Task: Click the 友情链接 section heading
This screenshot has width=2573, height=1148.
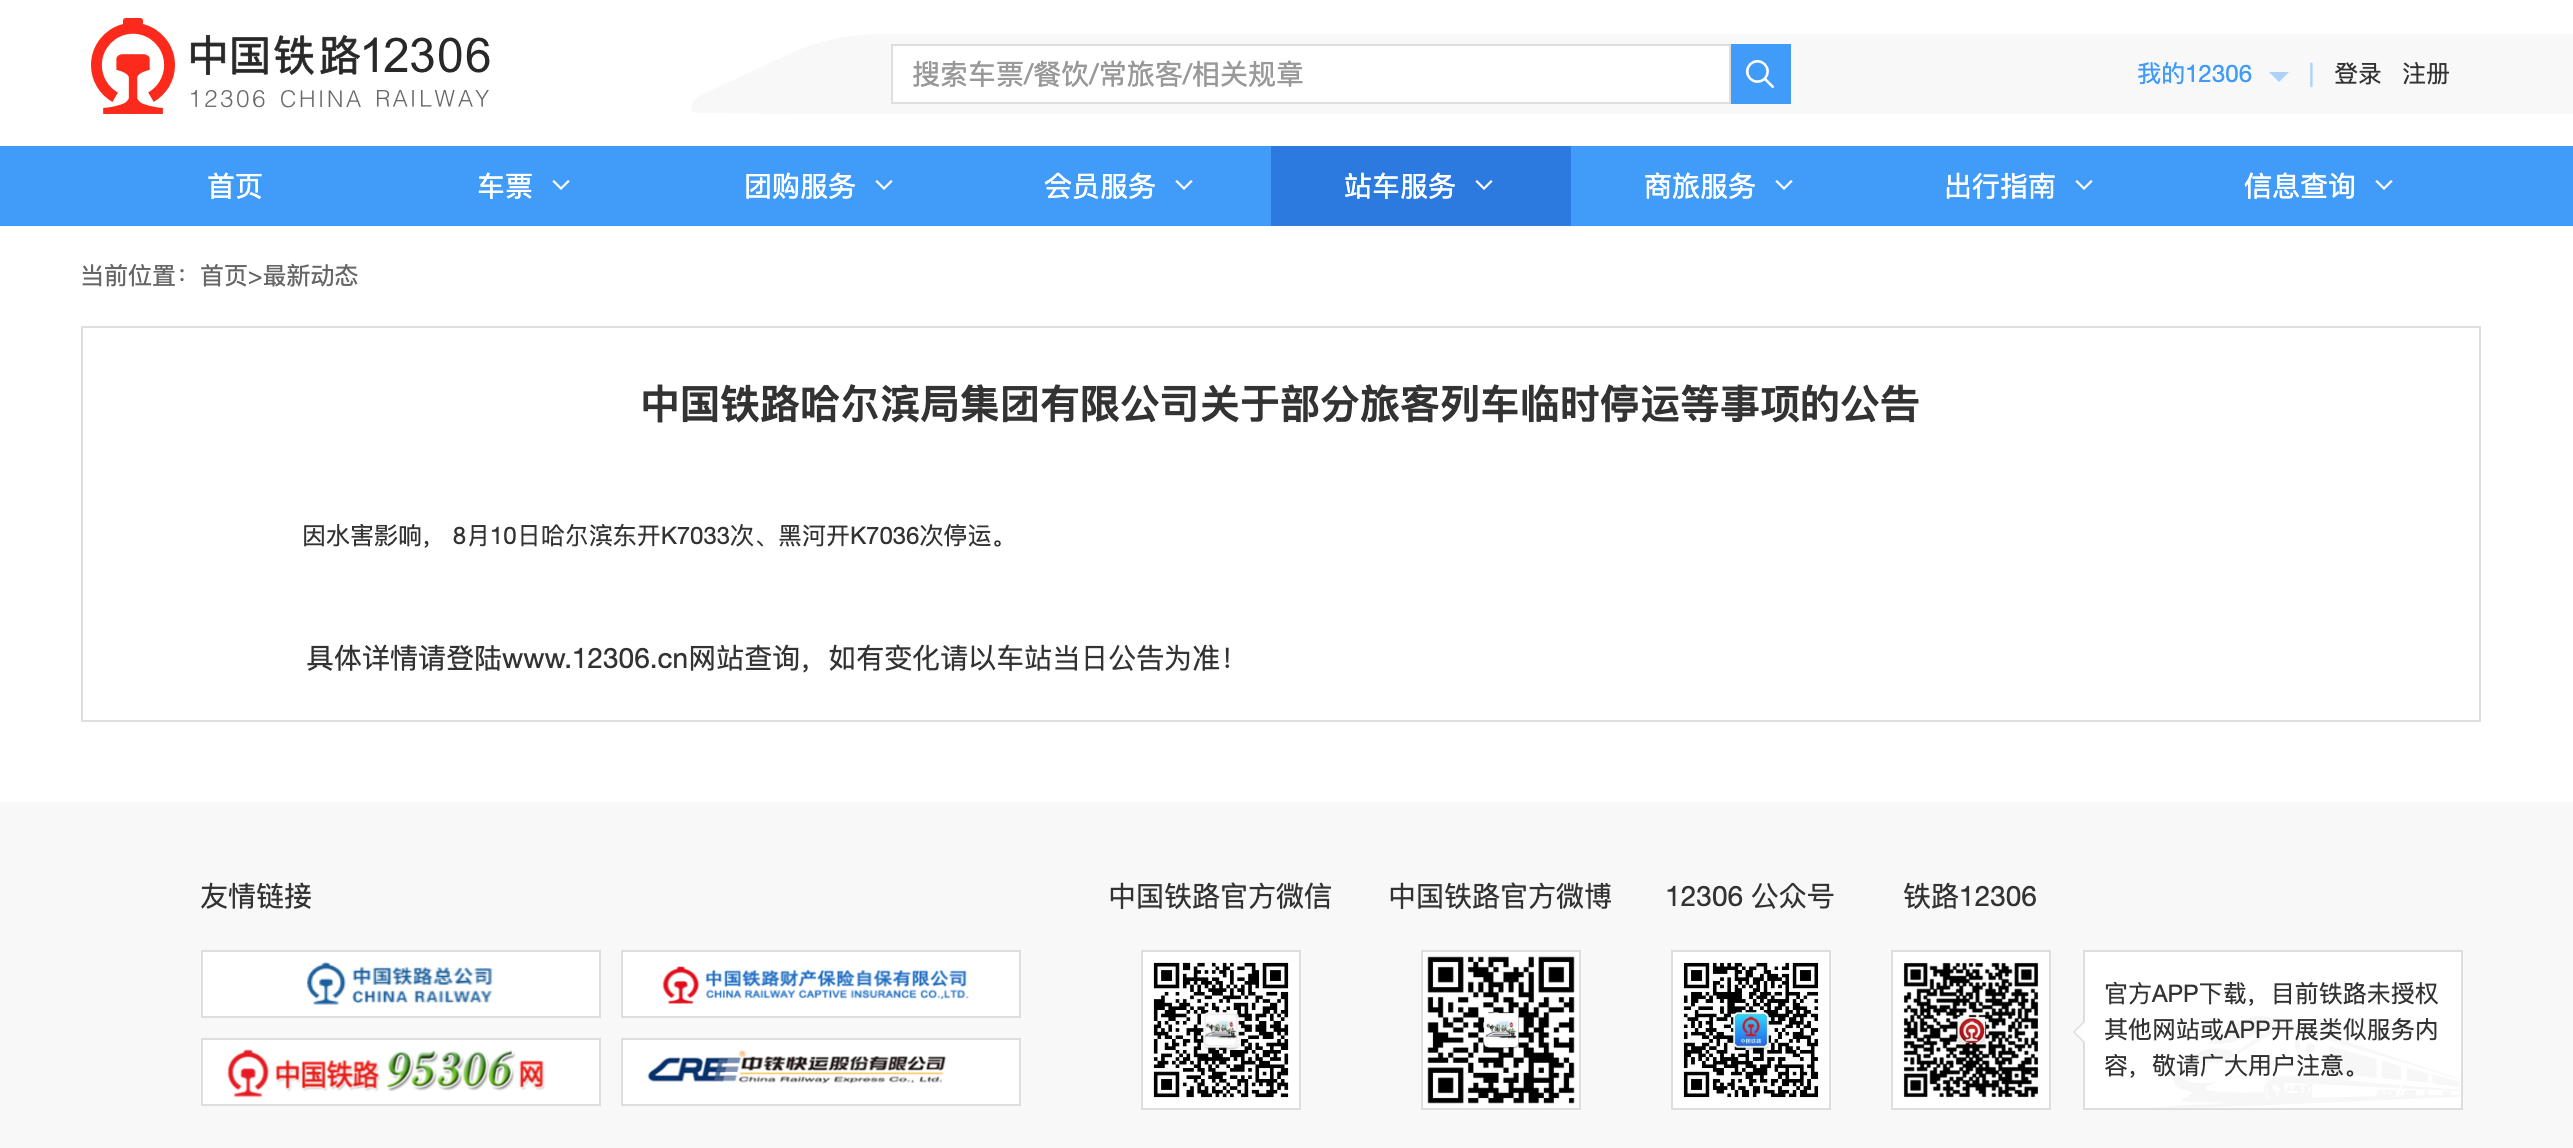Action: 256,896
